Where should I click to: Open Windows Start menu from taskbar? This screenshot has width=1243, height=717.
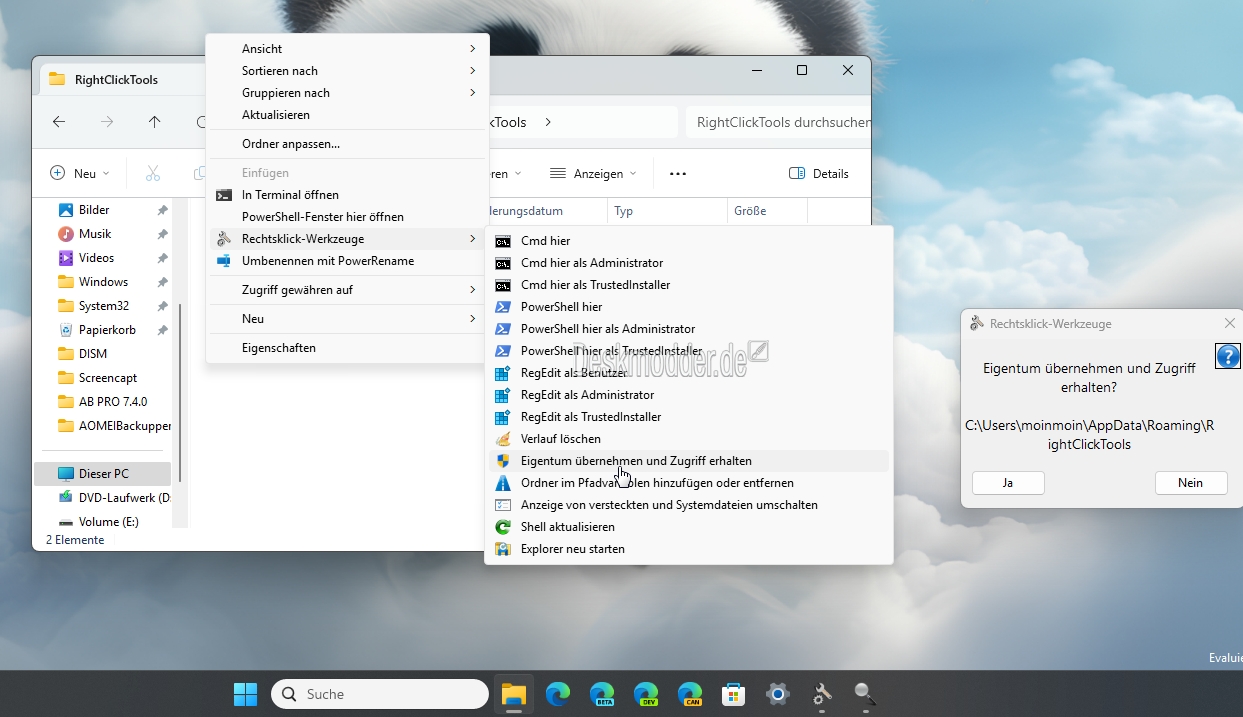(245, 694)
